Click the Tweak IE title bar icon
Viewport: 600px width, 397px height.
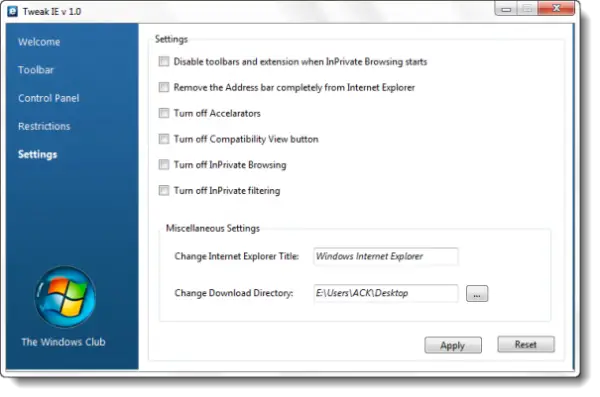pos(12,11)
